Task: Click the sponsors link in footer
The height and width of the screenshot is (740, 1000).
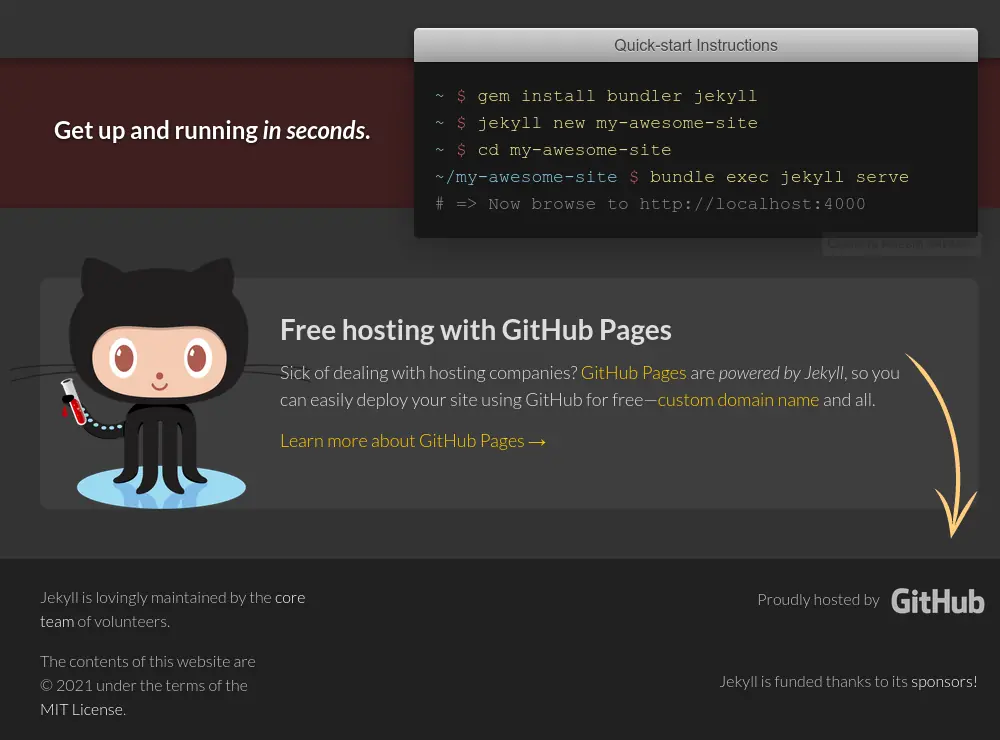Action: (x=943, y=681)
